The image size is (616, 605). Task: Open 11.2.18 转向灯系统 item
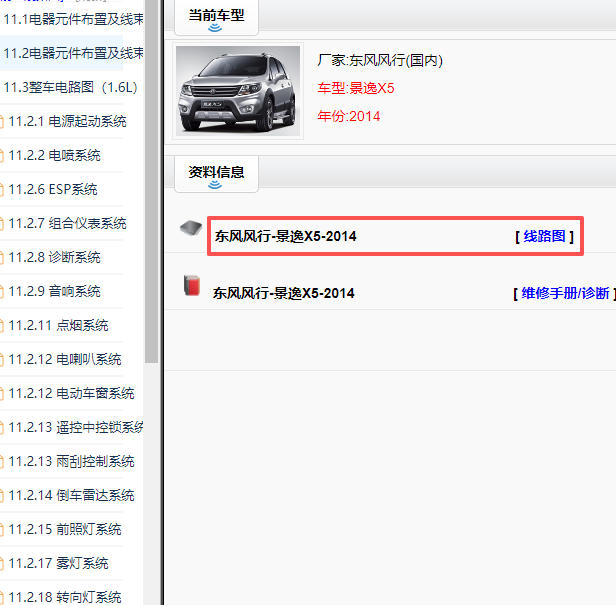click(65, 597)
